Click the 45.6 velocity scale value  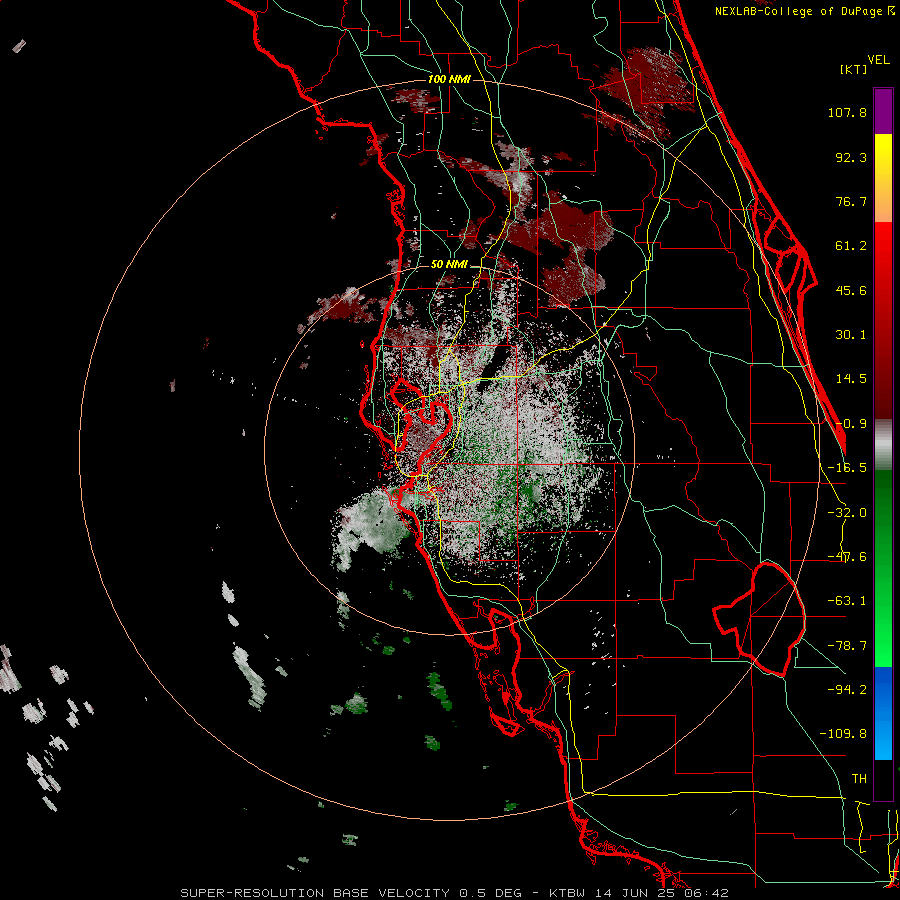coord(851,290)
